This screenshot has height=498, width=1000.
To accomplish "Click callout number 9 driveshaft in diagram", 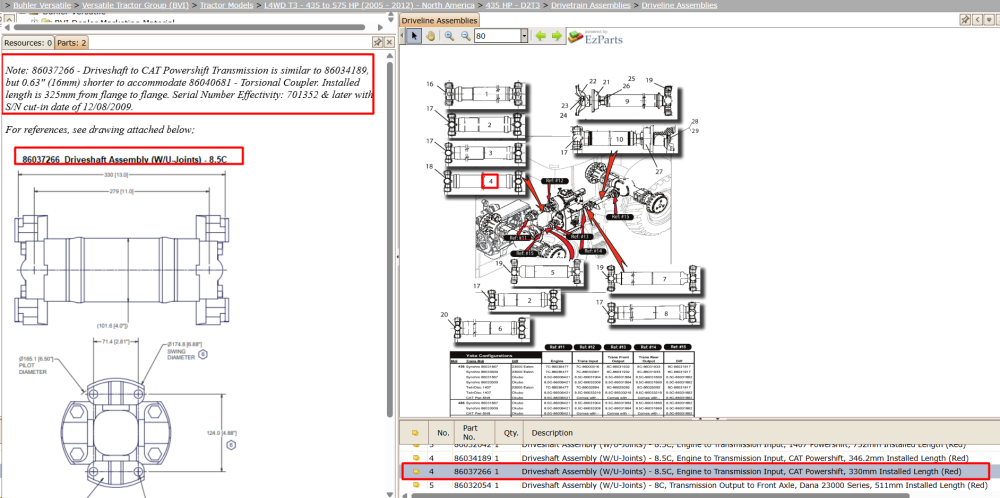I will click(627, 101).
